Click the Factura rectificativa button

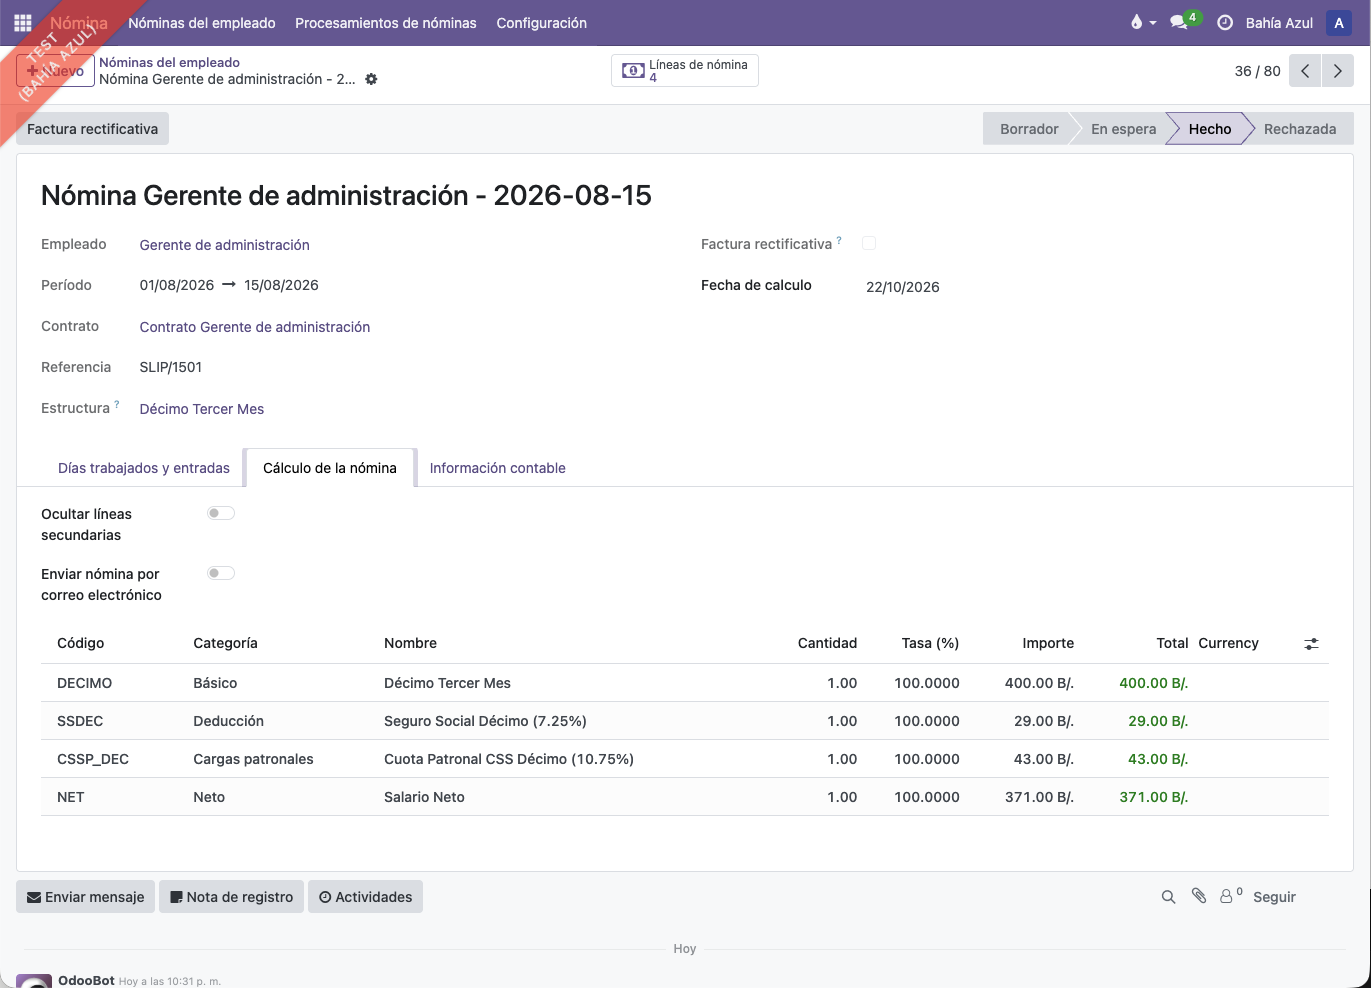pos(93,129)
